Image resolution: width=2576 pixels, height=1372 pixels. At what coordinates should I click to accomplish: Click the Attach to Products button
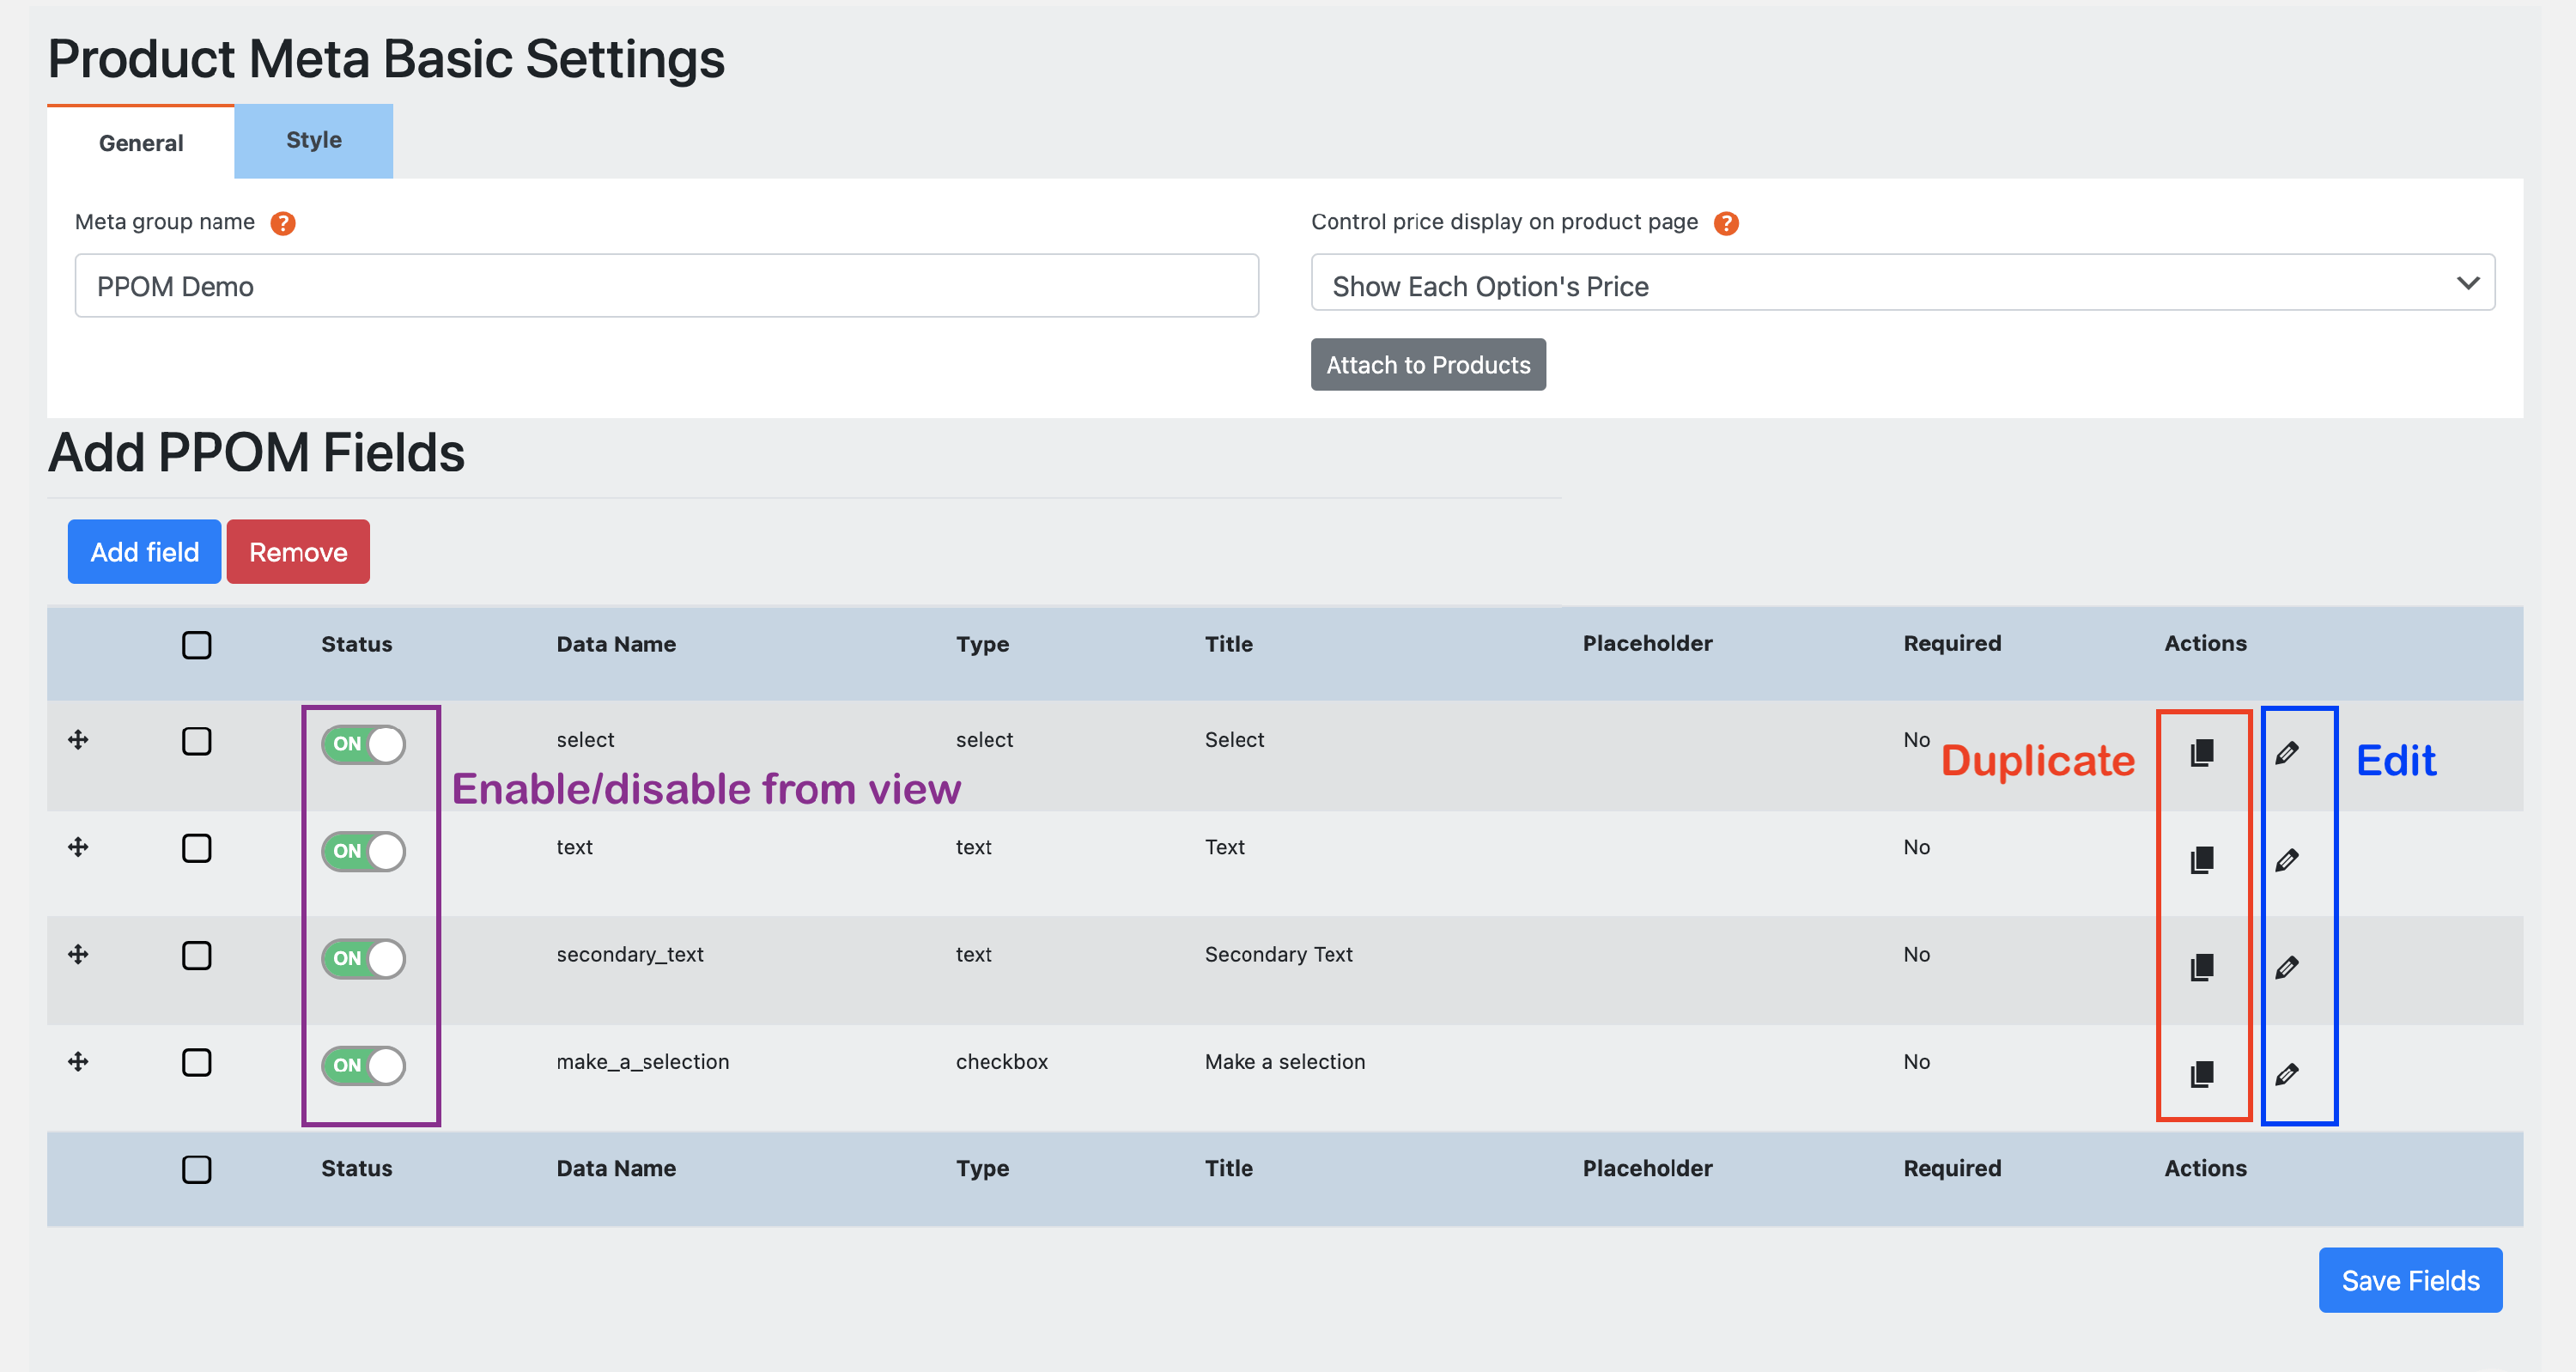(x=1427, y=365)
